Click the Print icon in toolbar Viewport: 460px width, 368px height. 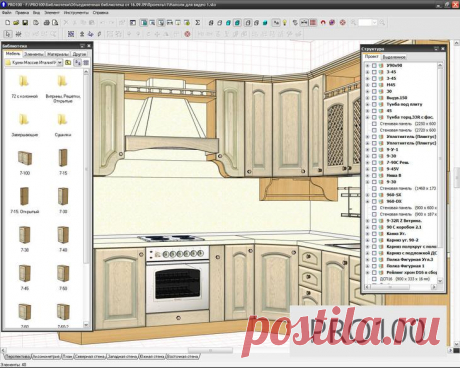click(47, 23)
